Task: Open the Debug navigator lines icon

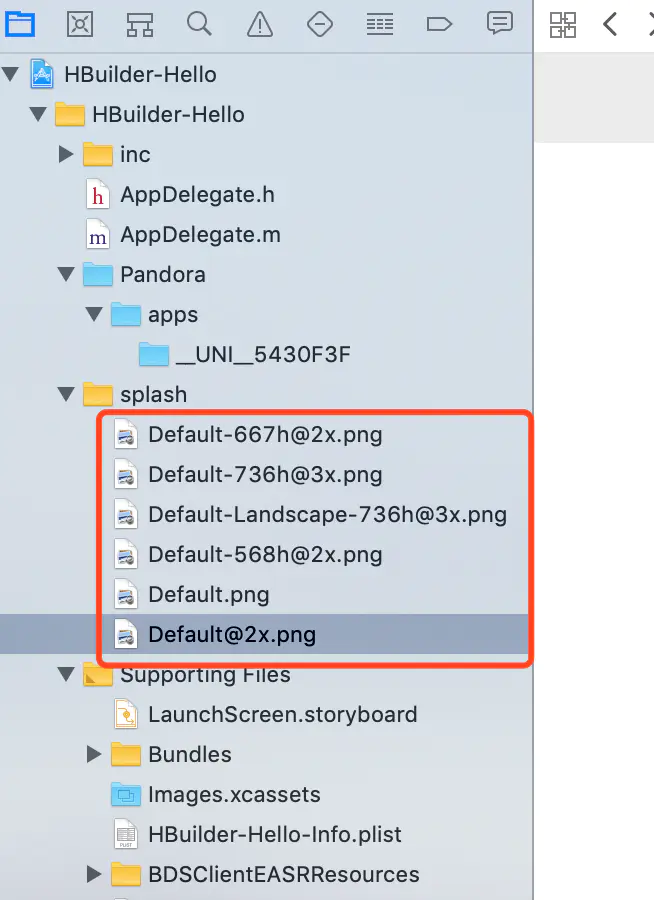Action: tap(380, 24)
